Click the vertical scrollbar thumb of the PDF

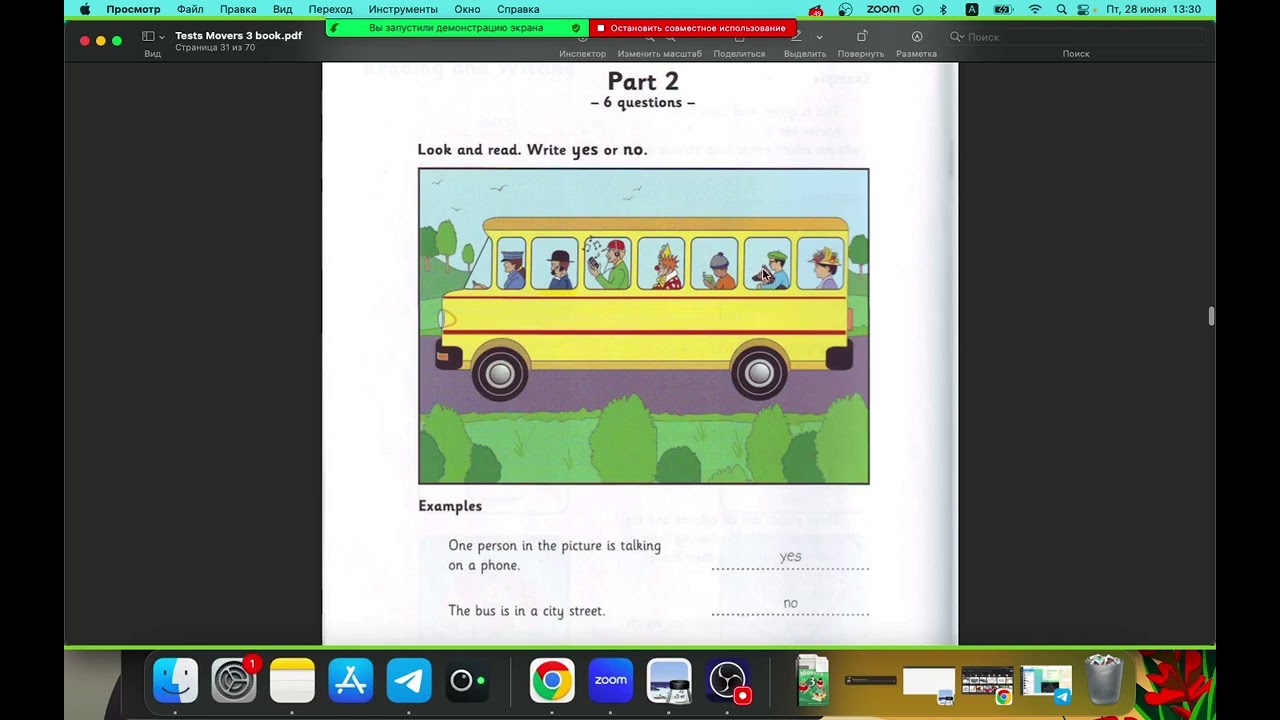point(1211,317)
